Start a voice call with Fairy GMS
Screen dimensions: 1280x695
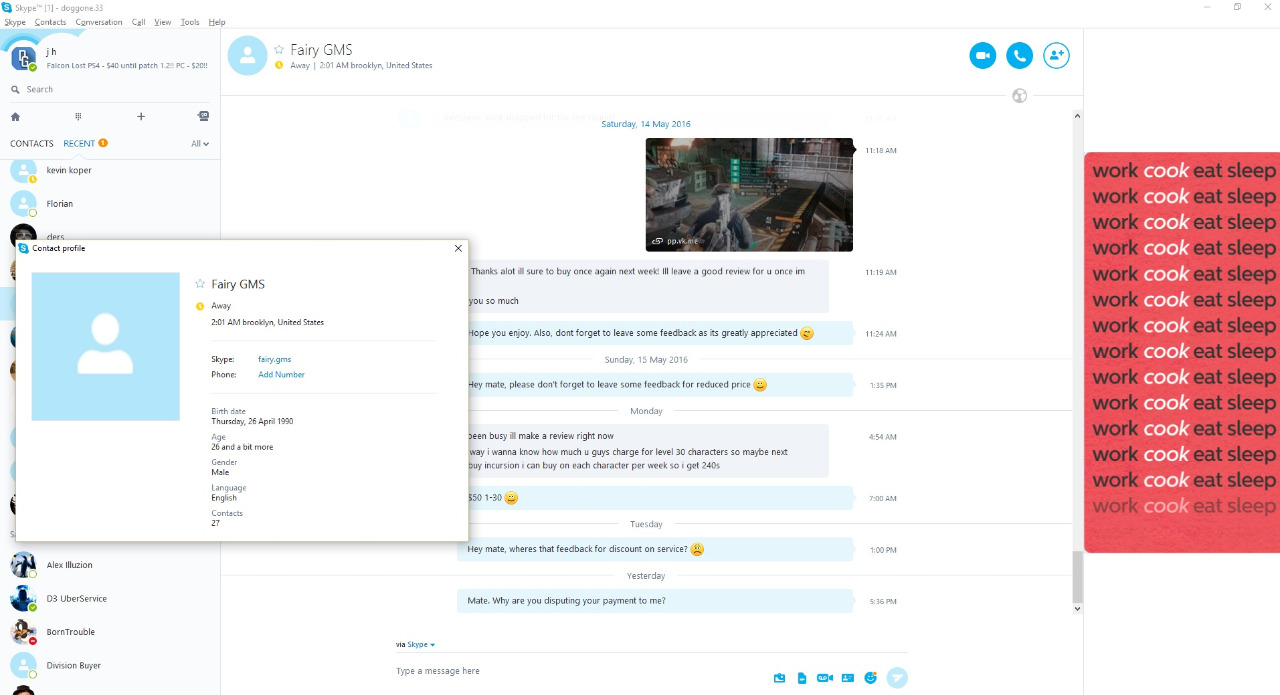click(1019, 56)
